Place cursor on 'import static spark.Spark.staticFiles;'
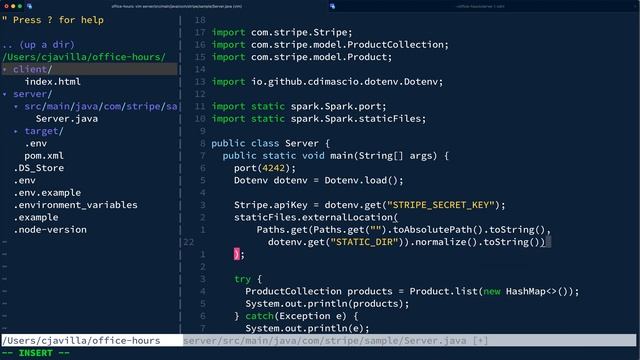This screenshot has height=360, width=640. coord(318,119)
